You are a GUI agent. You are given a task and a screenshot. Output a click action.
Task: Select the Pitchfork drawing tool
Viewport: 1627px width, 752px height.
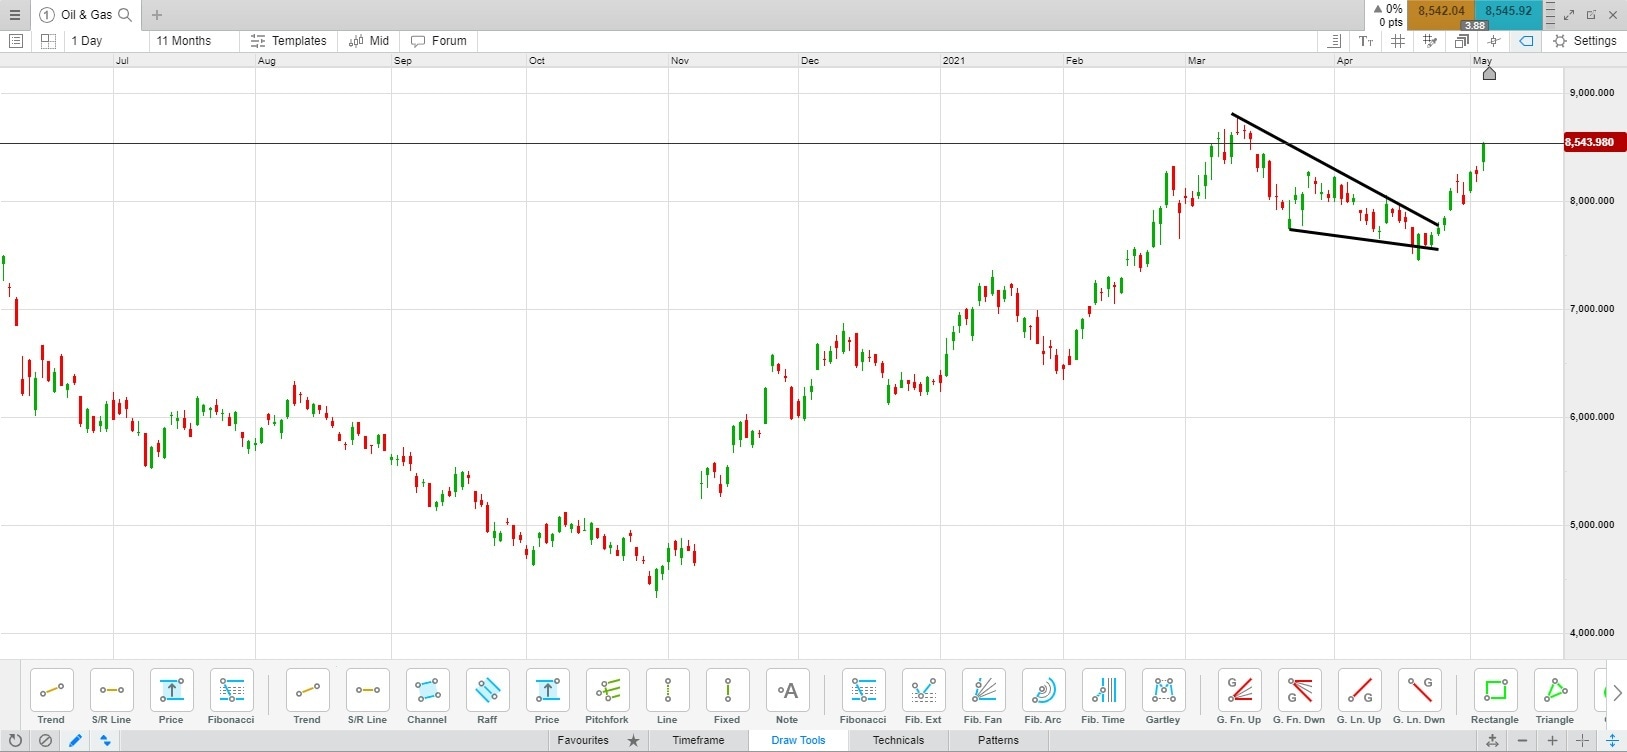(x=607, y=697)
